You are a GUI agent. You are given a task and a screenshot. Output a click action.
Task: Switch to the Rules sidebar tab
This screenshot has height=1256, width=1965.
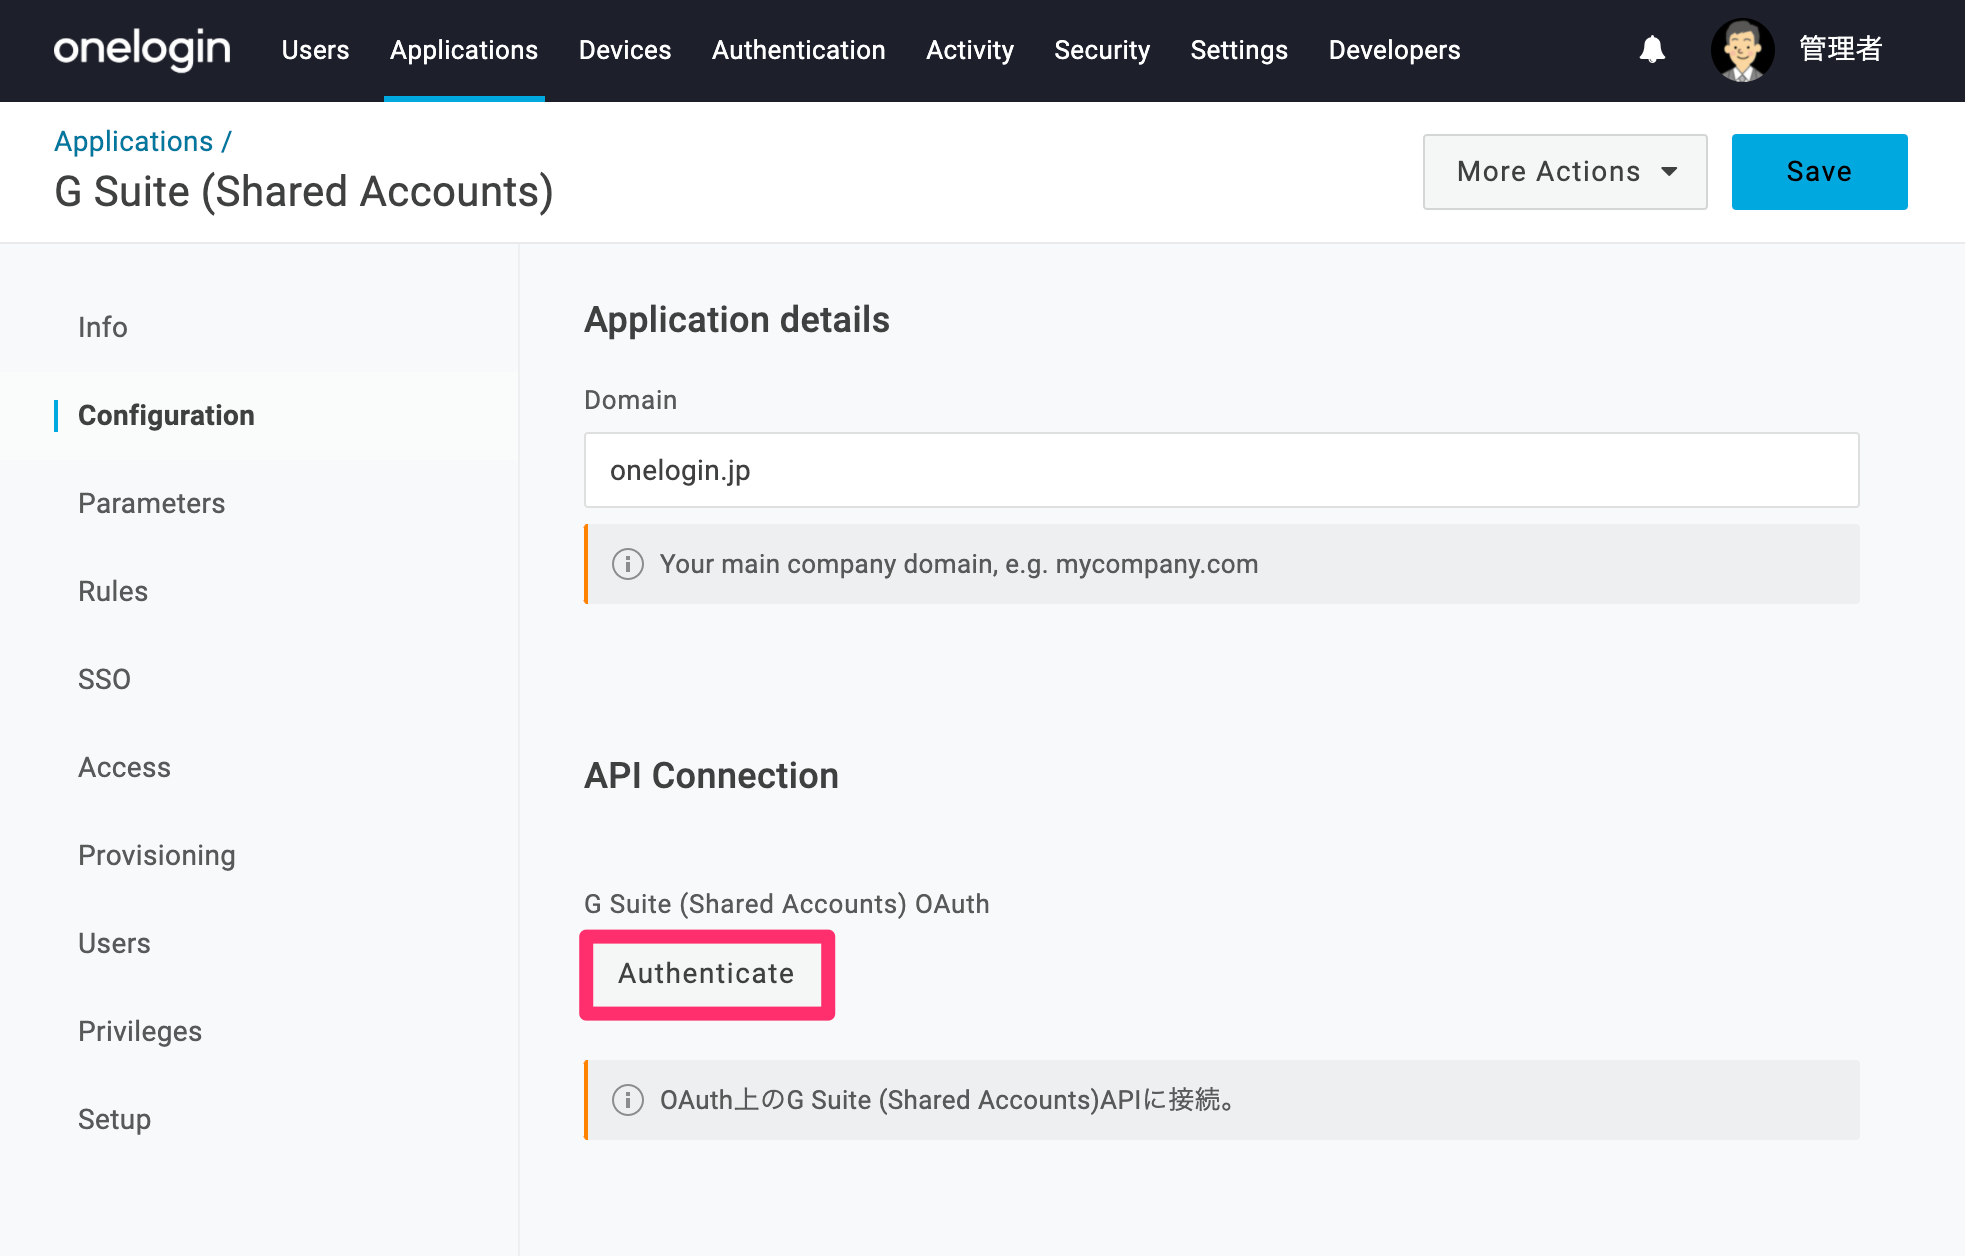(113, 591)
